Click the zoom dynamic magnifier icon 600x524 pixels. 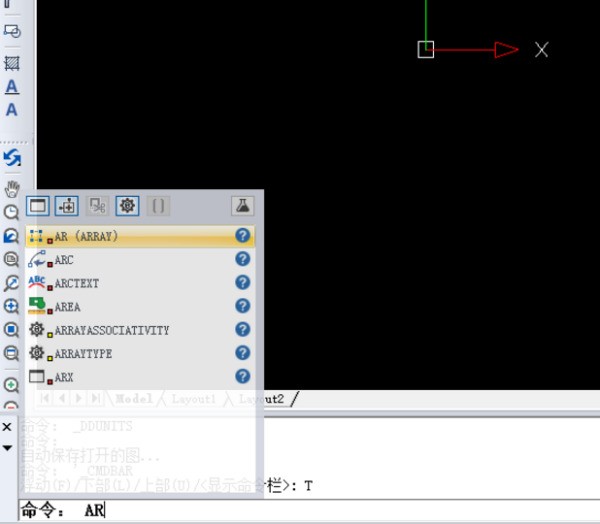click(x=11, y=283)
